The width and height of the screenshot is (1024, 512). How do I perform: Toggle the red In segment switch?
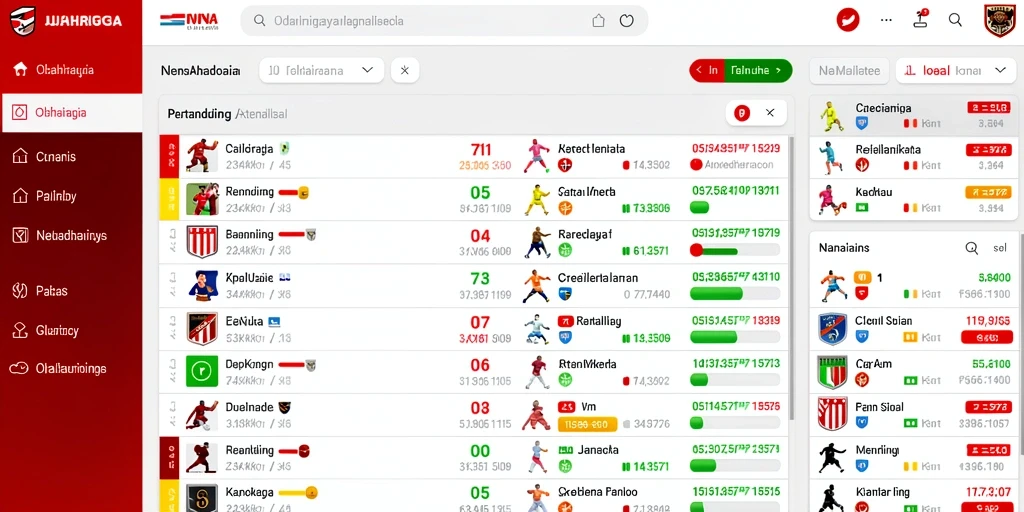coord(707,71)
